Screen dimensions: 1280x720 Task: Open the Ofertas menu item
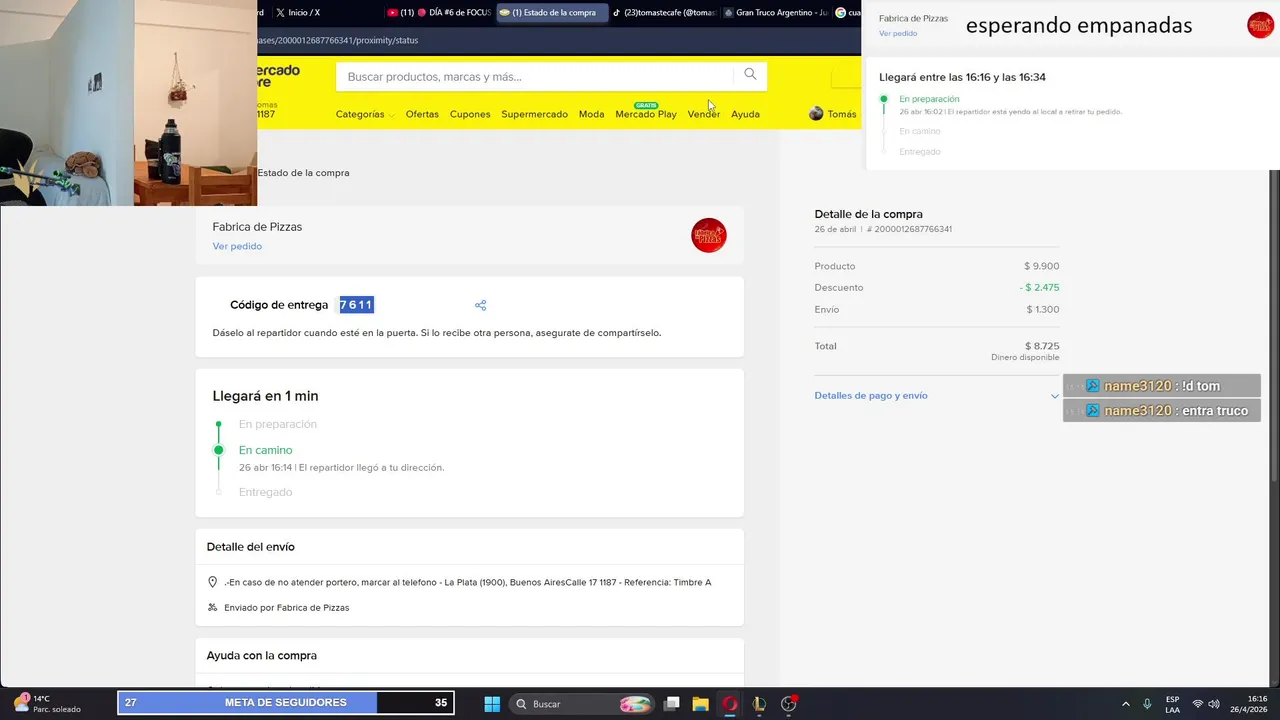click(x=422, y=114)
